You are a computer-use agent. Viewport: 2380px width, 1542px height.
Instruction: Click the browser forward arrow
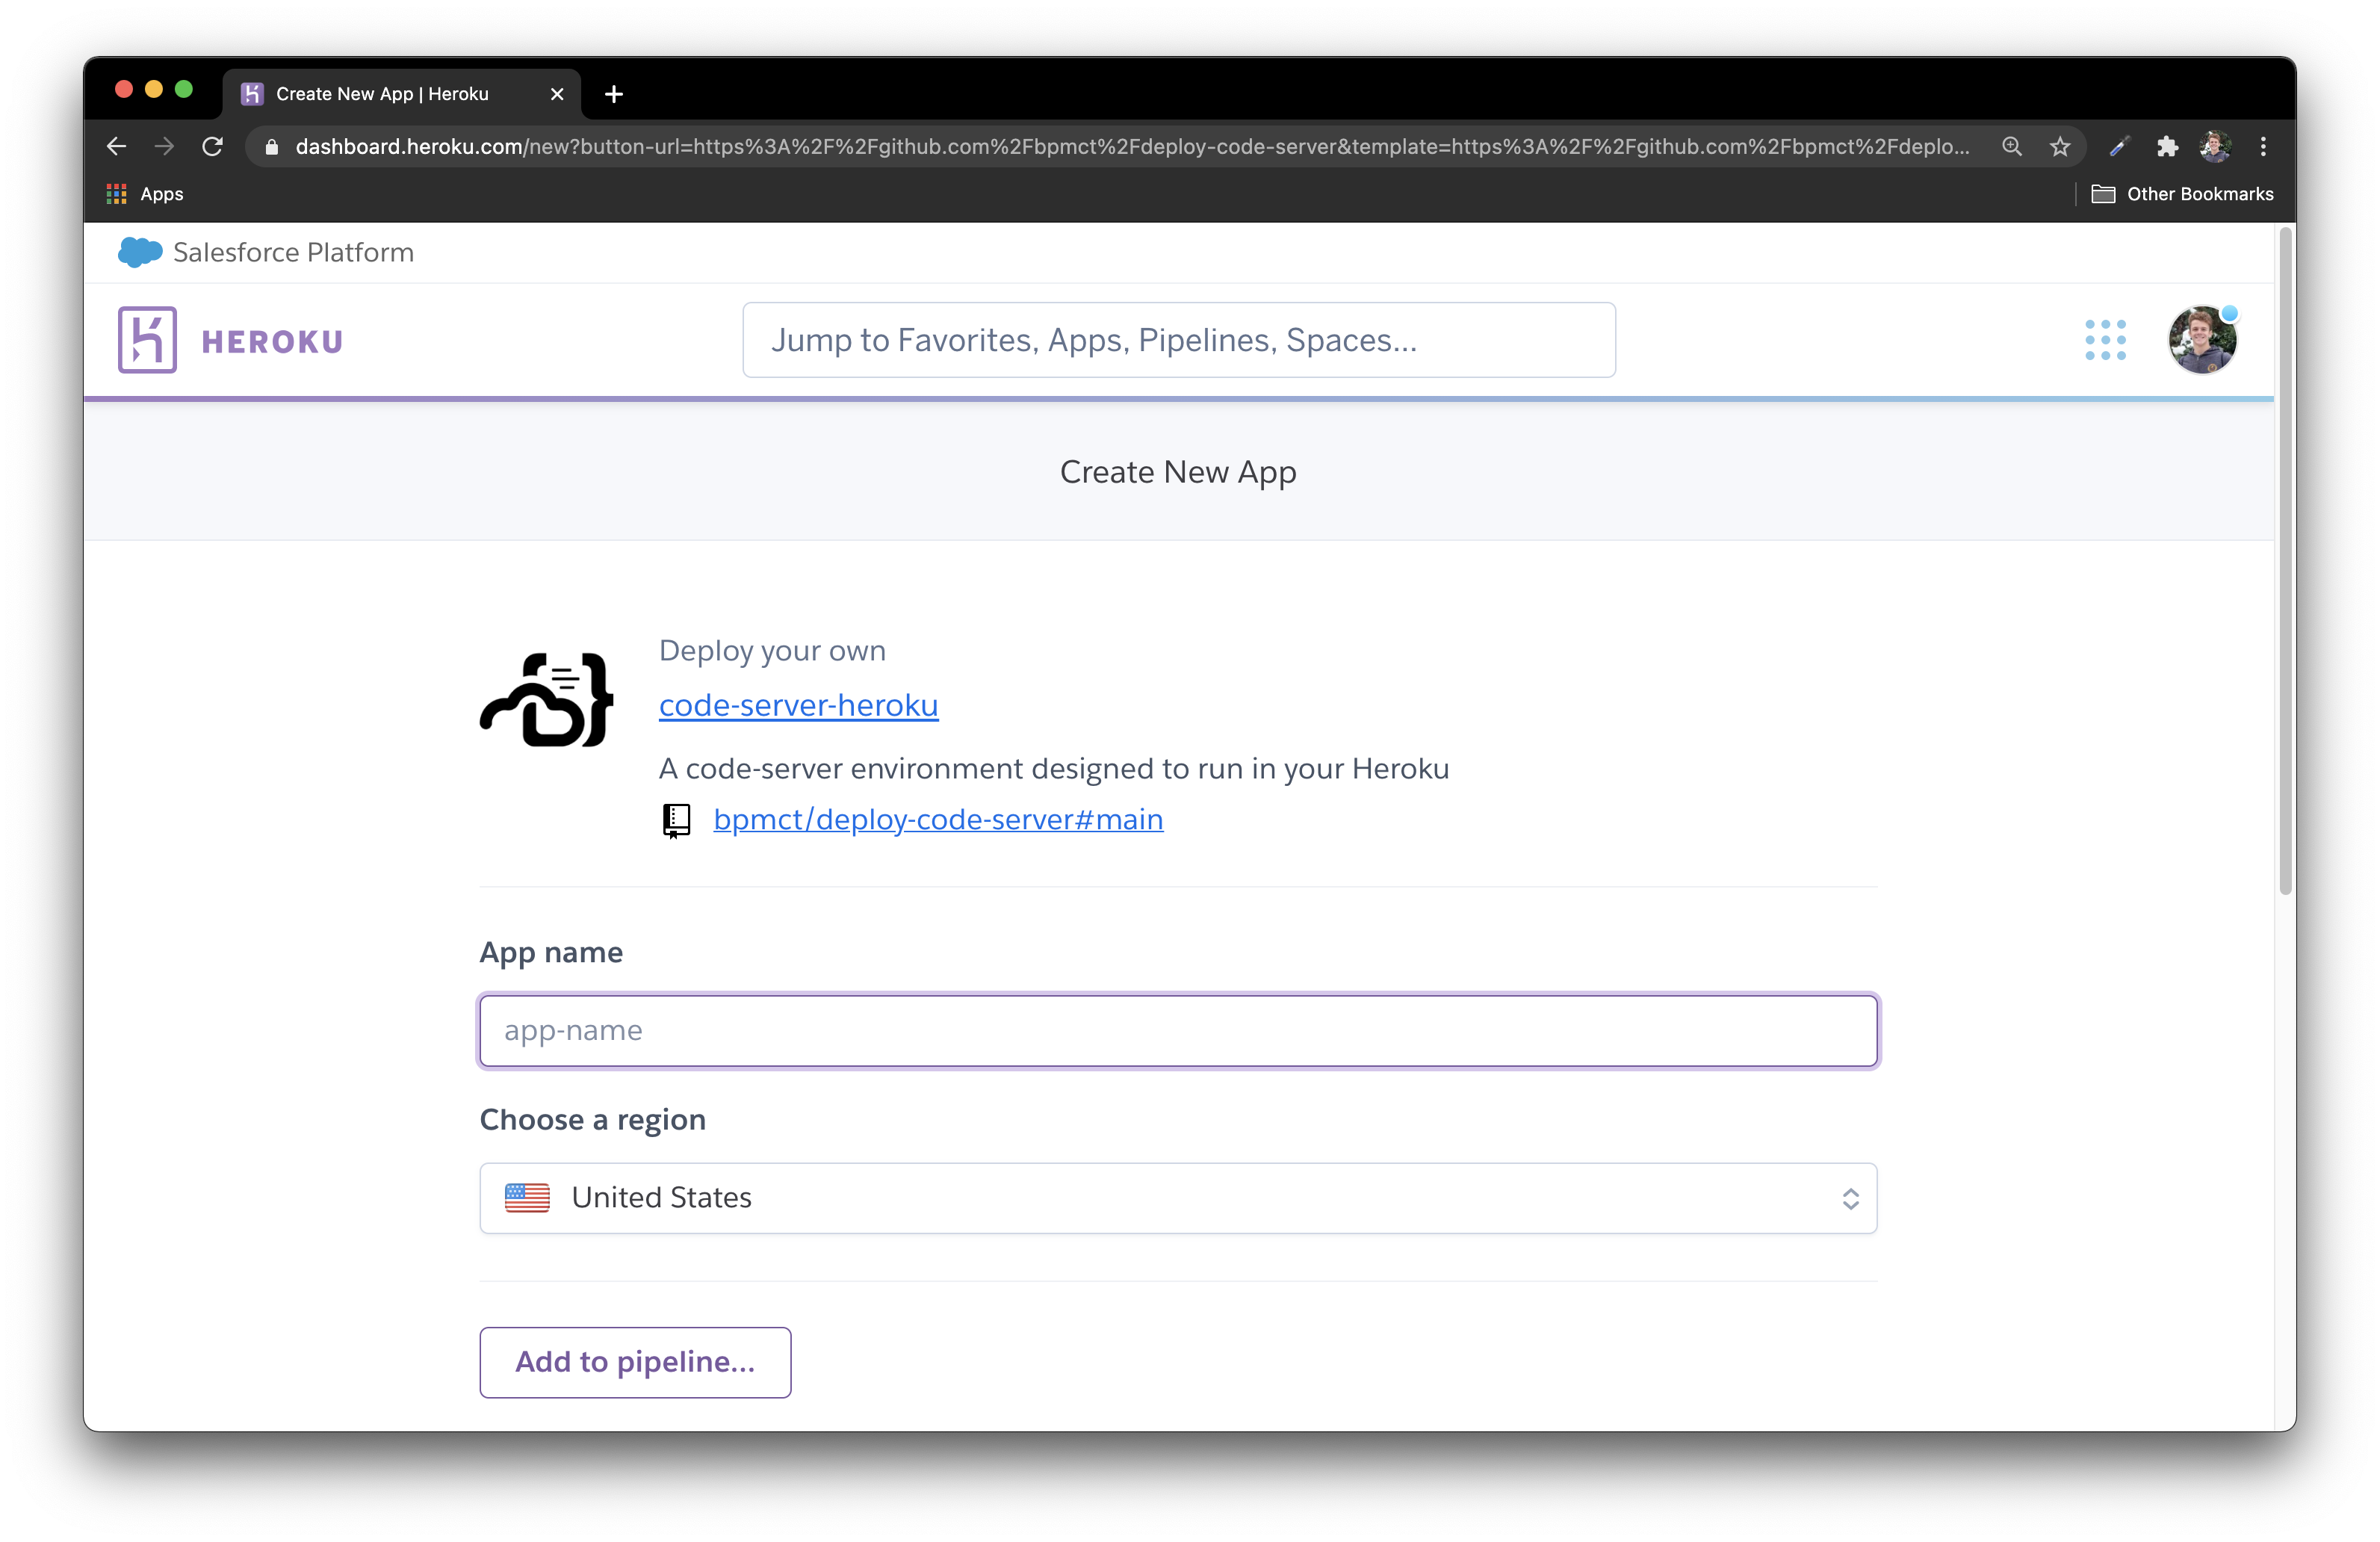[164, 147]
